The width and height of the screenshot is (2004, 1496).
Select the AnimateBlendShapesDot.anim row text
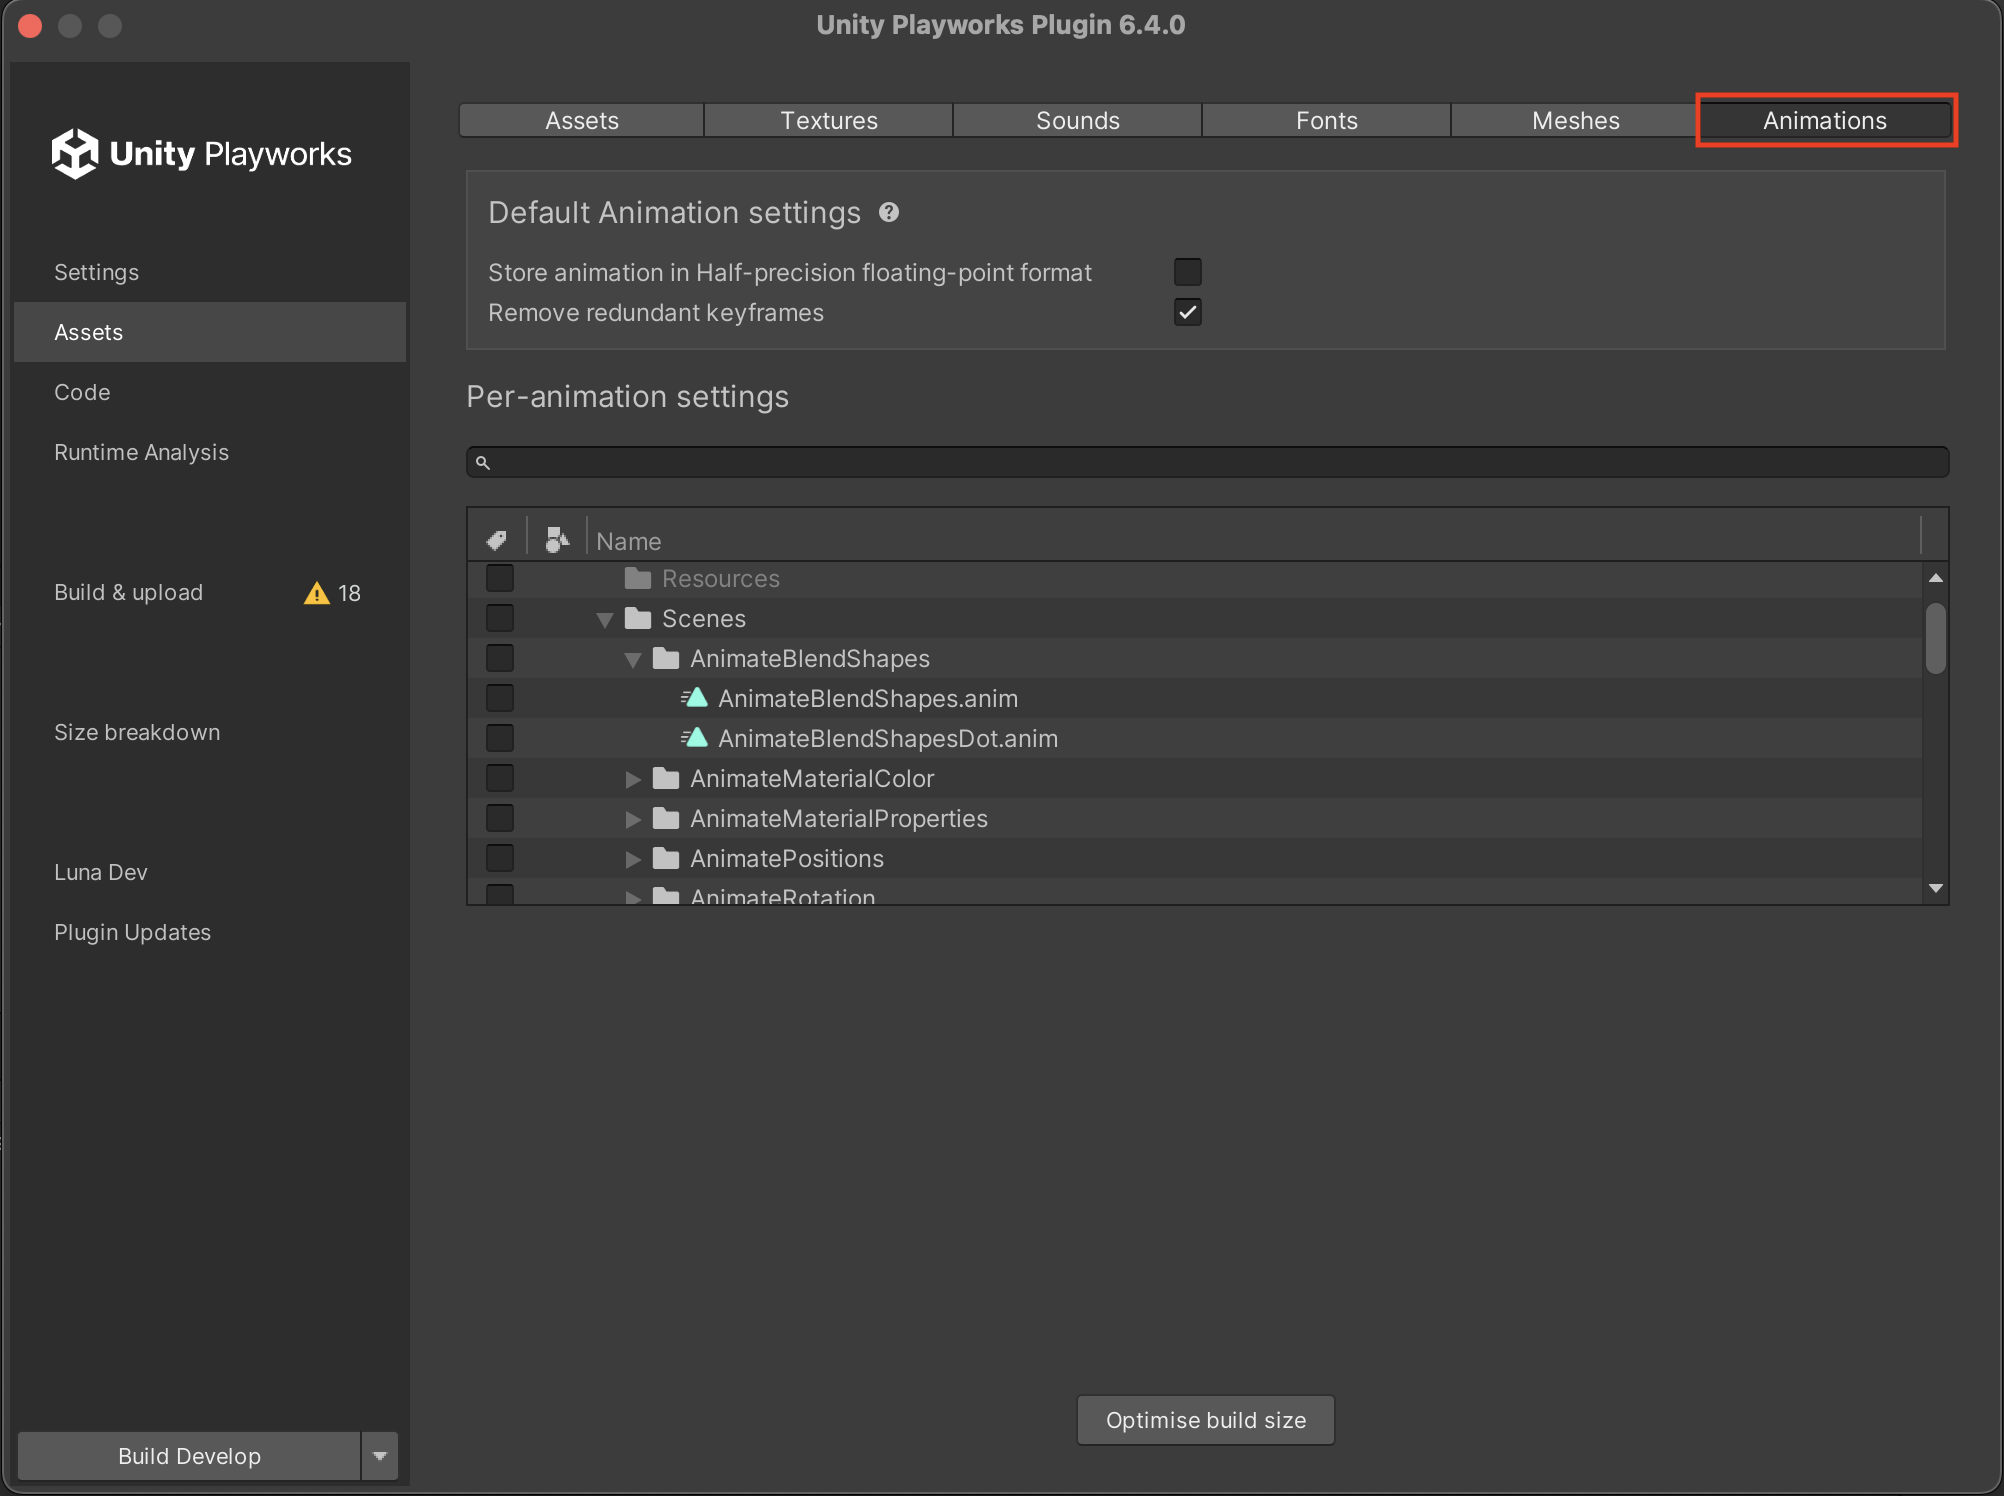pyautogui.click(x=888, y=738)
